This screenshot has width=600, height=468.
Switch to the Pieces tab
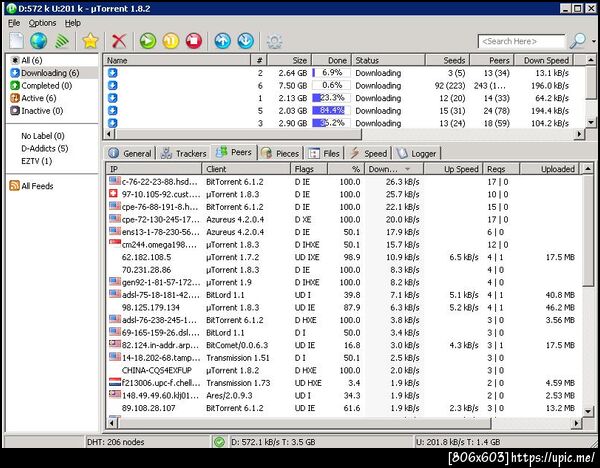click(x=280, y=153)
